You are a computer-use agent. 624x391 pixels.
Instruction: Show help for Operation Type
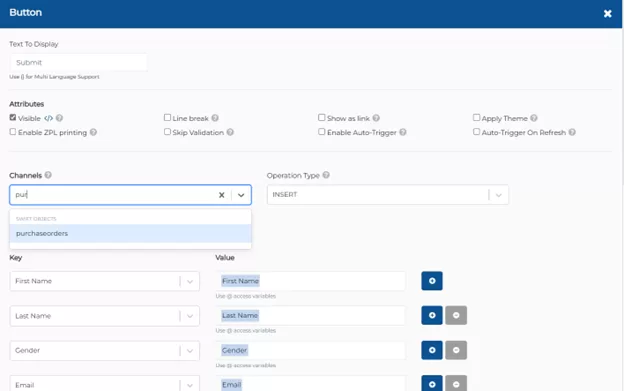pyautogui.click(x=326, y=175)
